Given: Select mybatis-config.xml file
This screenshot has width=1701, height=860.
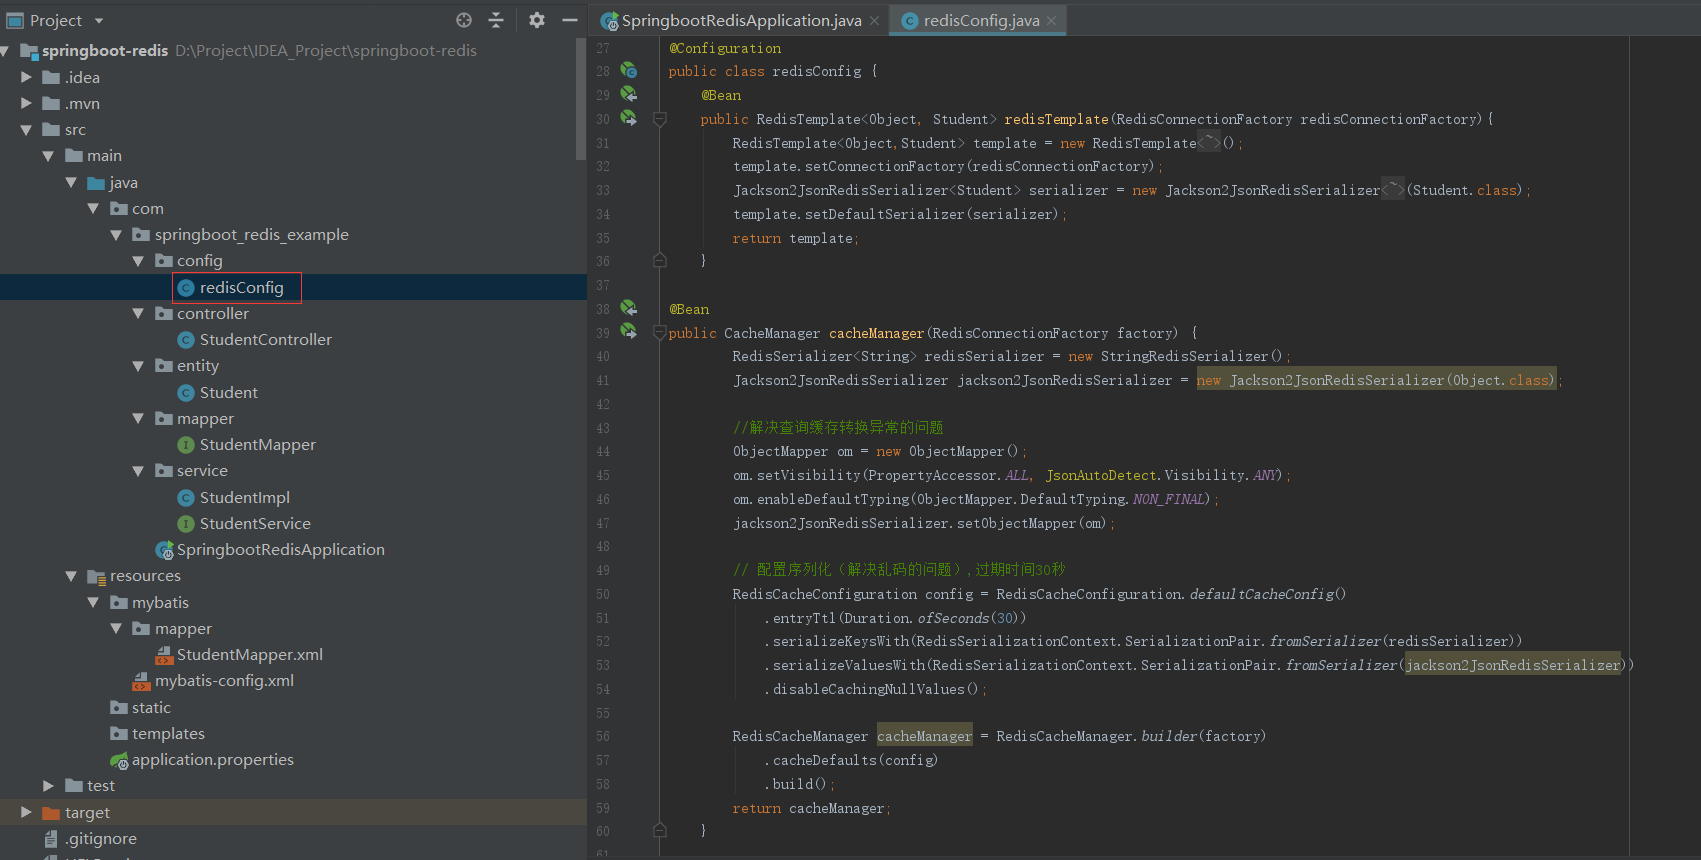Looking at the screenshot, I should (224, 681).
